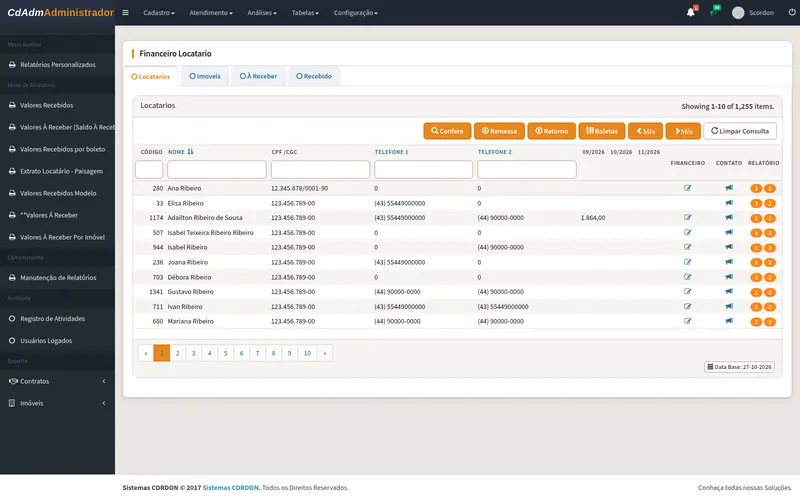Click the next page arrow

324,353
